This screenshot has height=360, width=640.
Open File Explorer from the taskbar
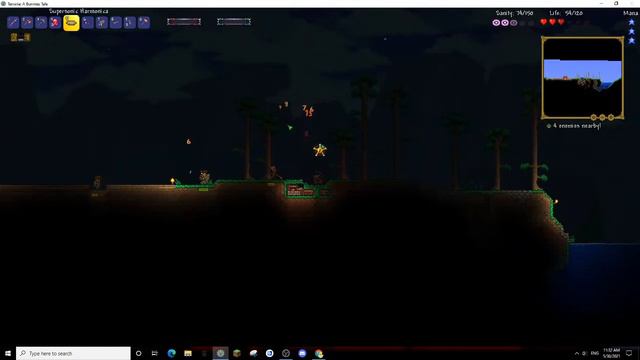(x=188, y=353)
